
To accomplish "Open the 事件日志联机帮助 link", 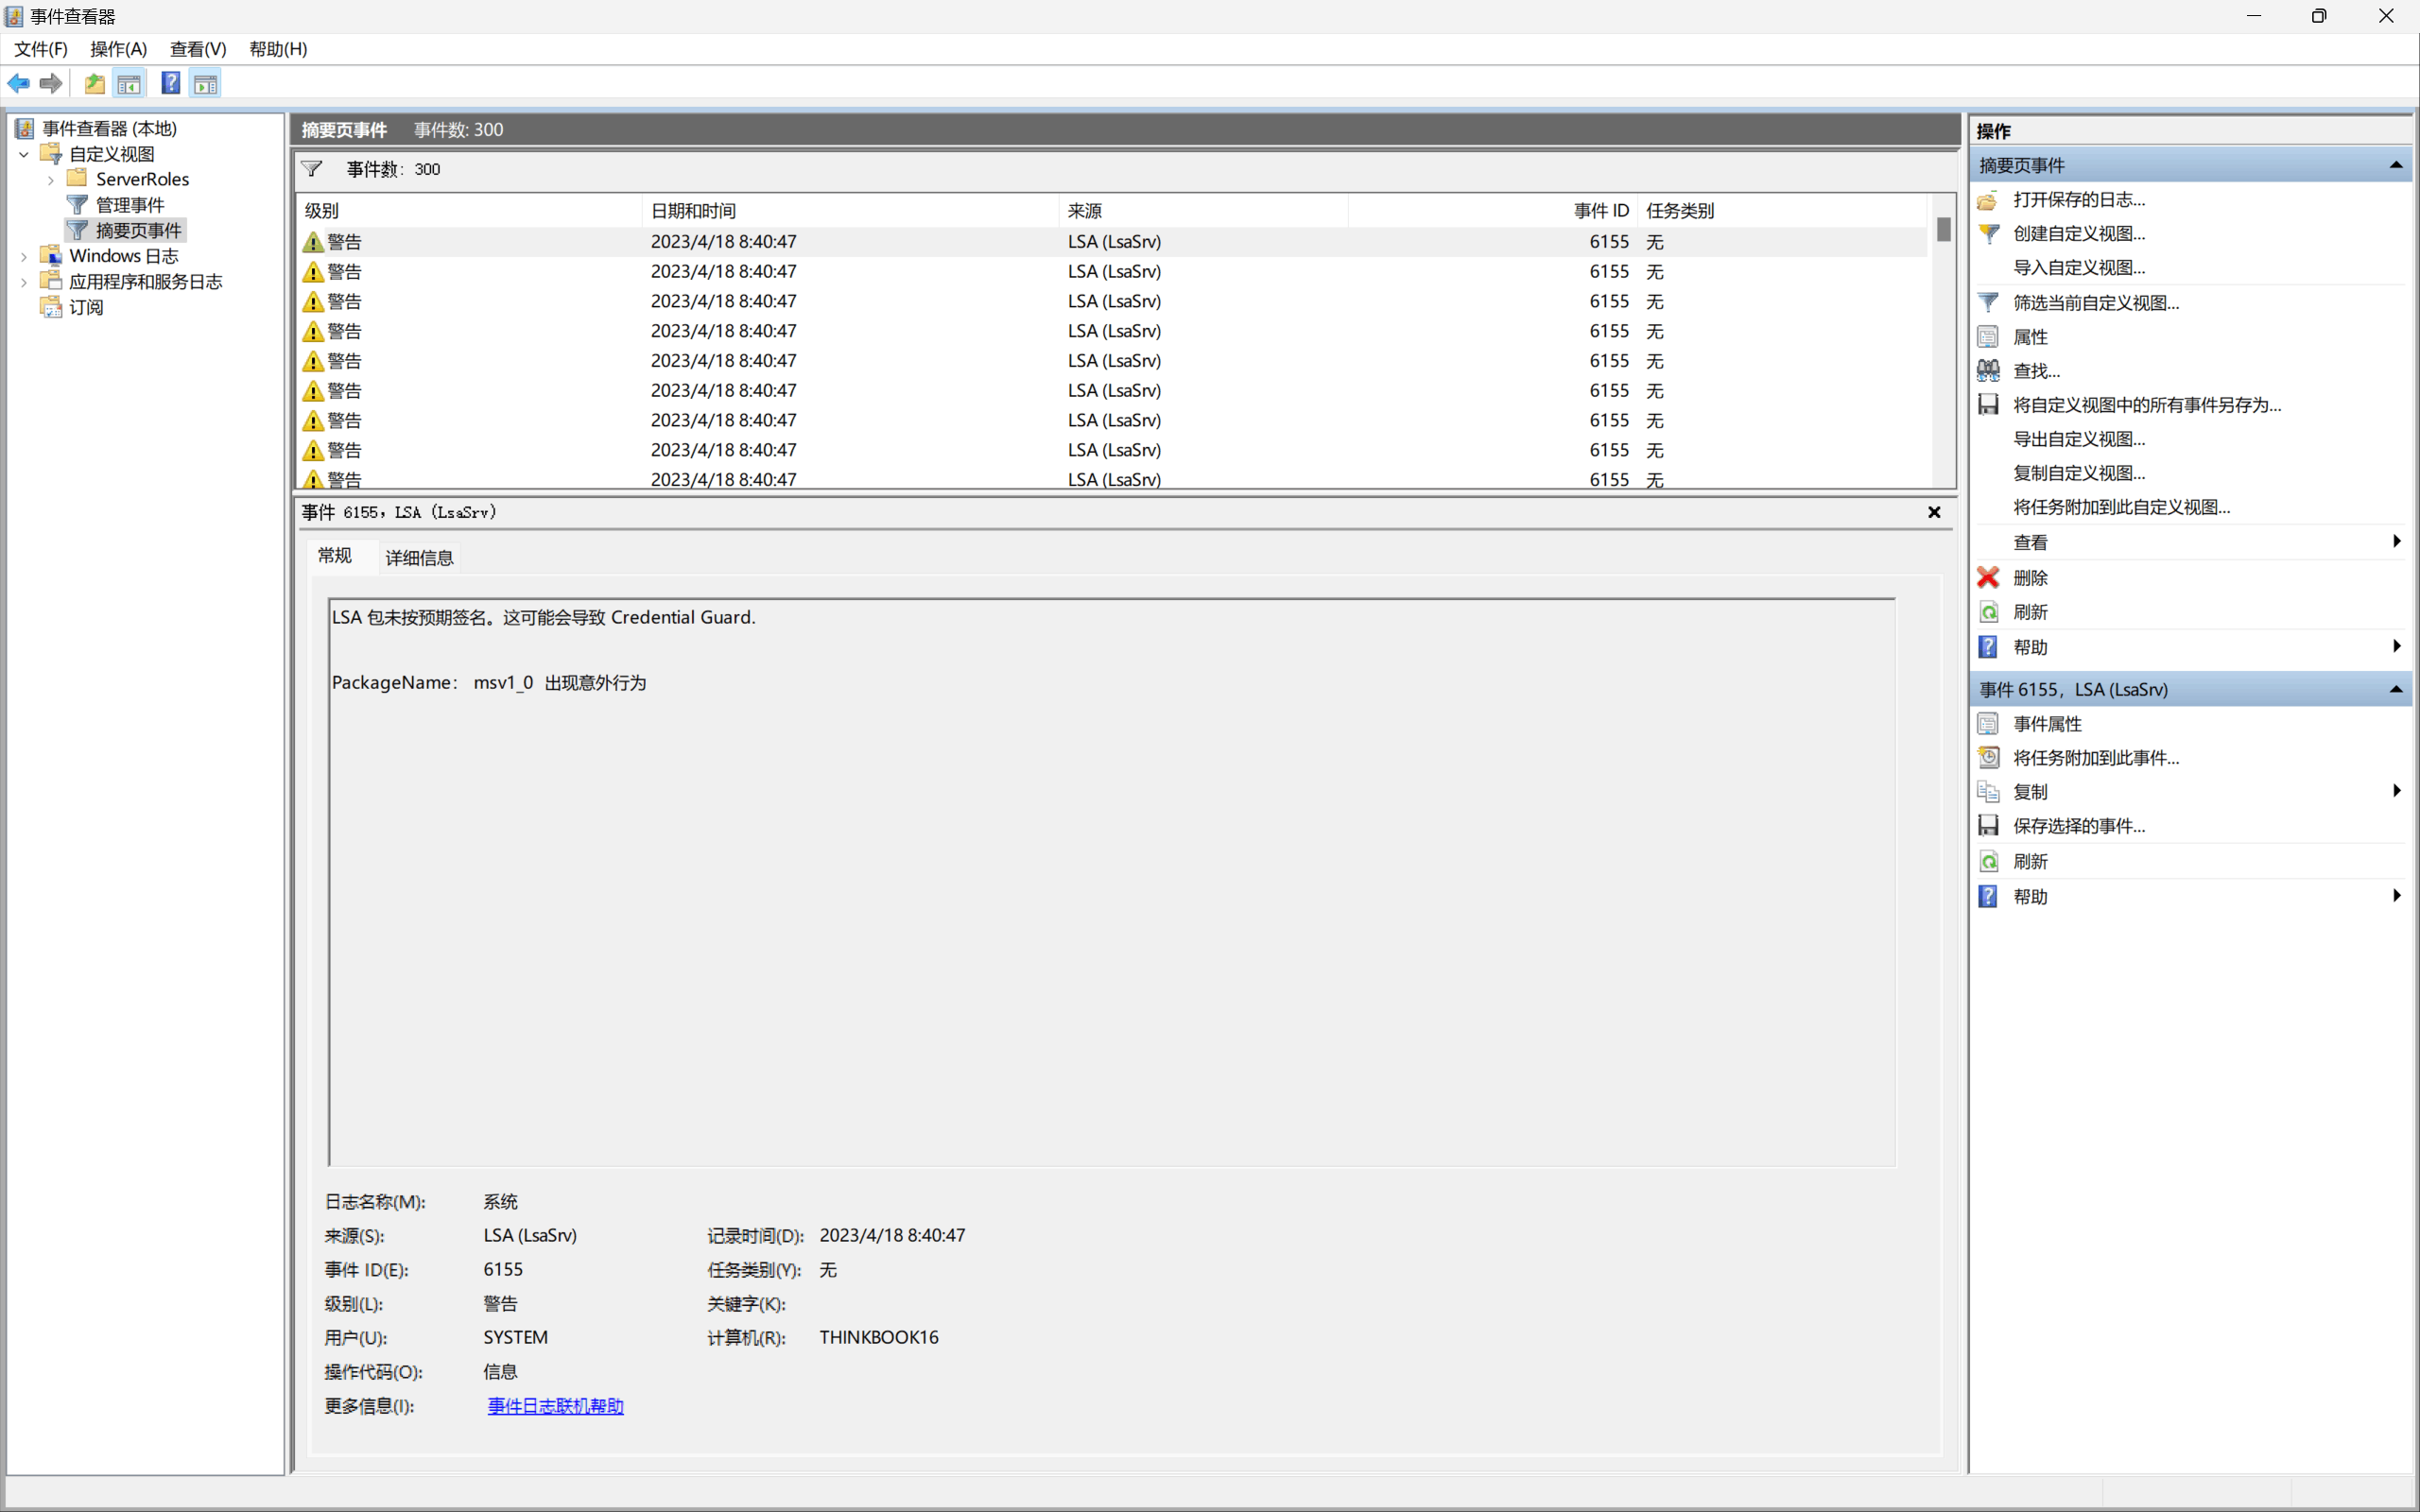I will point(555,1406).
